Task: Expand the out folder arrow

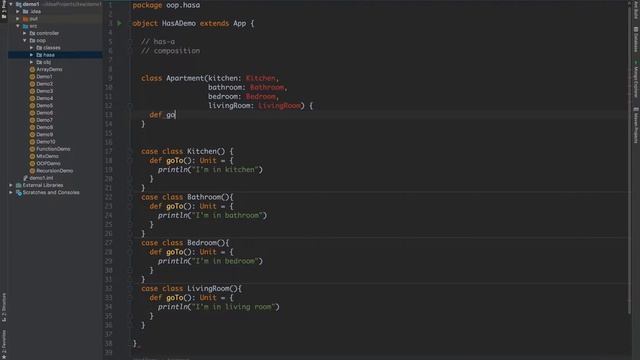Action: (18, 19)
